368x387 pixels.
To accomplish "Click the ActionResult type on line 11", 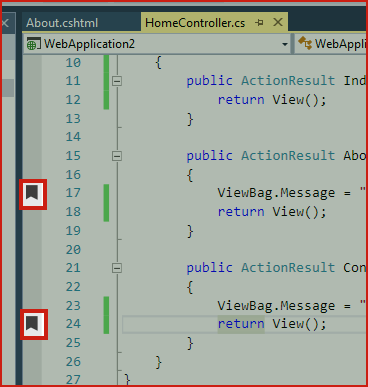I will (288, 81).
